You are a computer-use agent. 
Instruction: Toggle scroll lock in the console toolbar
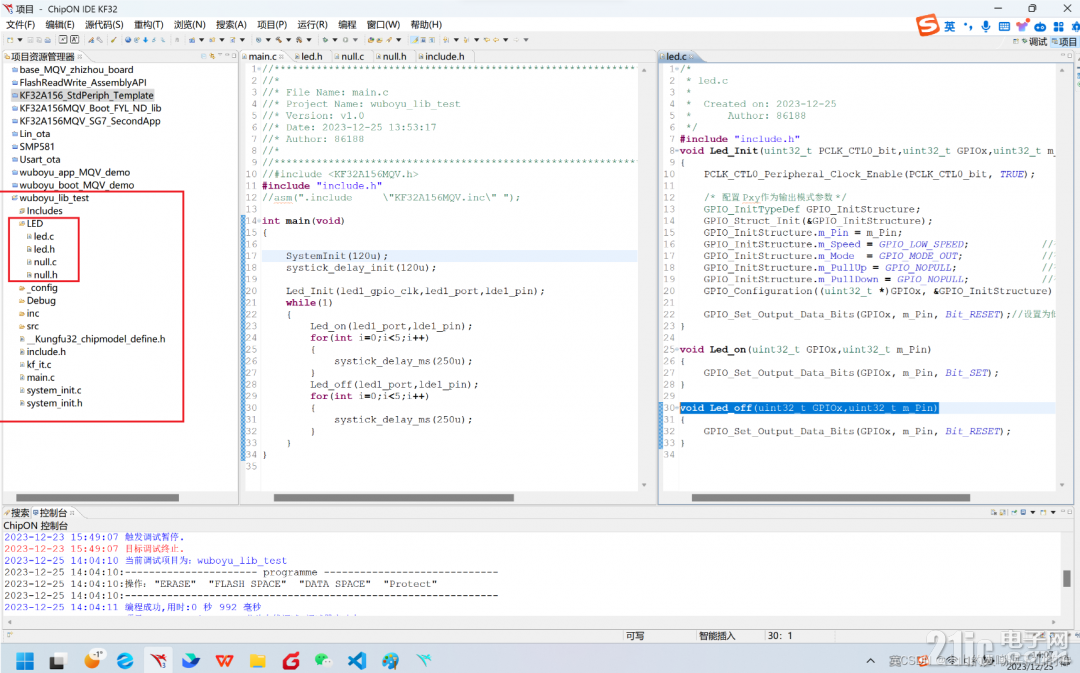pyautogui.click(x=1002, y=512)
